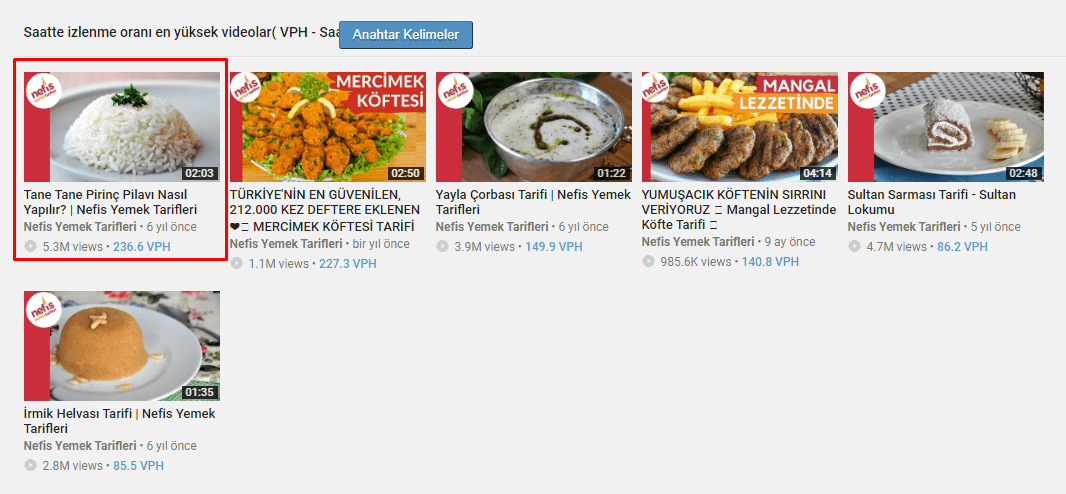Click the 236.6 VPH stat link
Image resolution: width=1066 pixels, height=494 pixels.
click(x=143, y=246)
